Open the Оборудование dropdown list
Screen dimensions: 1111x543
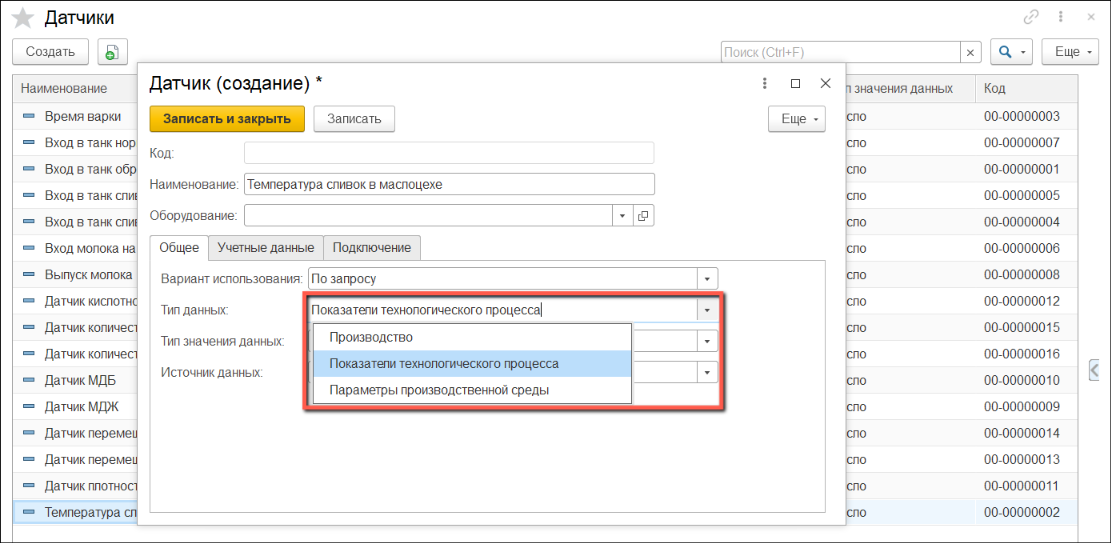621,215
